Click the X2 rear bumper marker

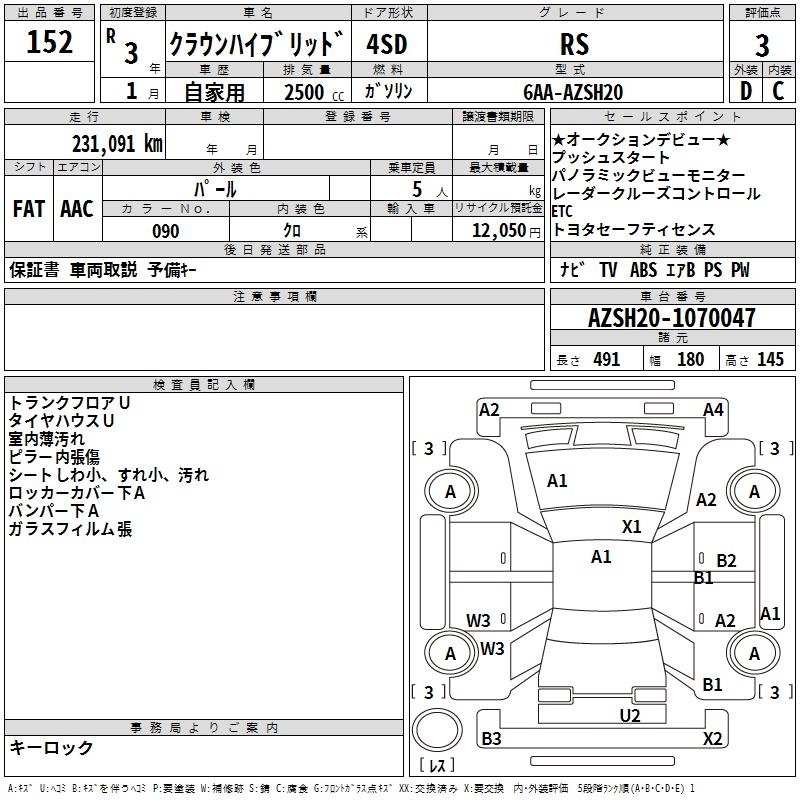pyautogui.click(x=712, y=738)
